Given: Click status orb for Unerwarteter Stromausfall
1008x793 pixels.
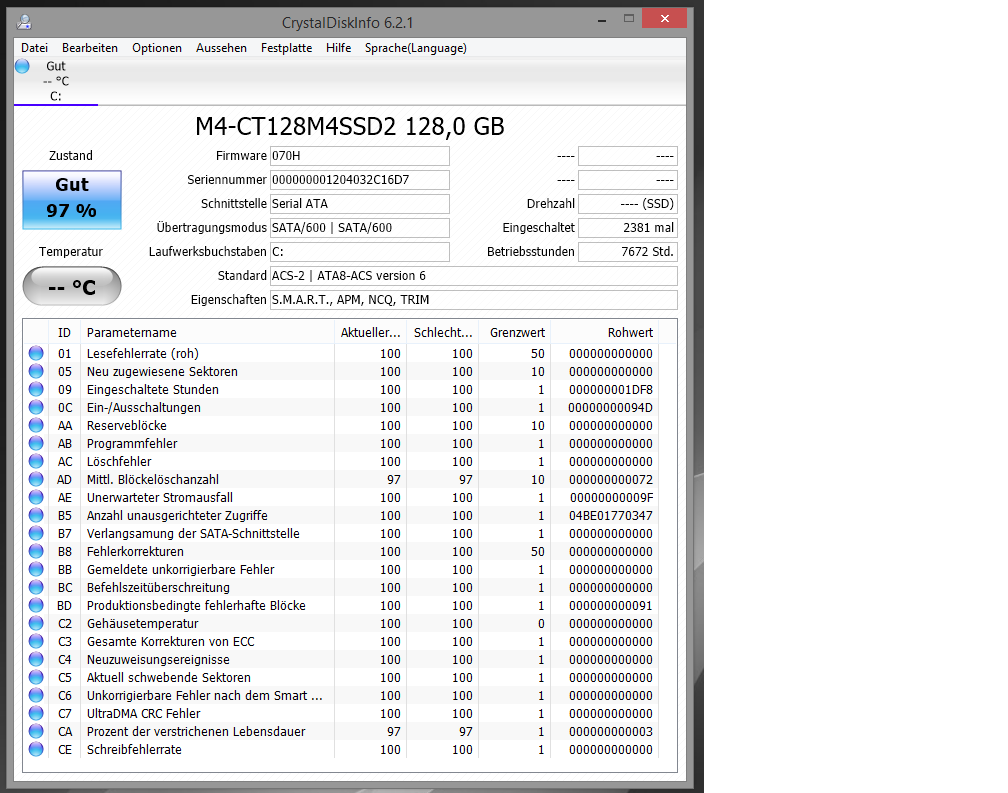Looking at the screenshot, I should [36, 497].
